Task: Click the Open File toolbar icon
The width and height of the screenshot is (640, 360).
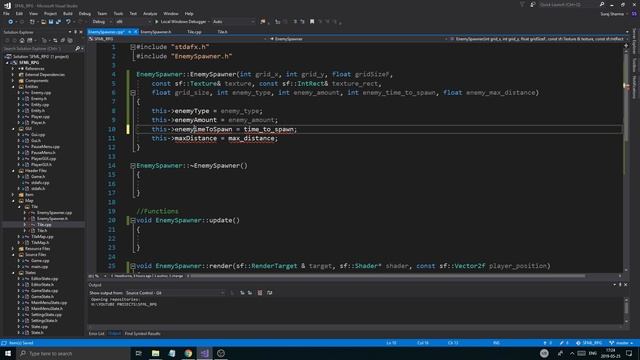Action: (x=43, y=22)
